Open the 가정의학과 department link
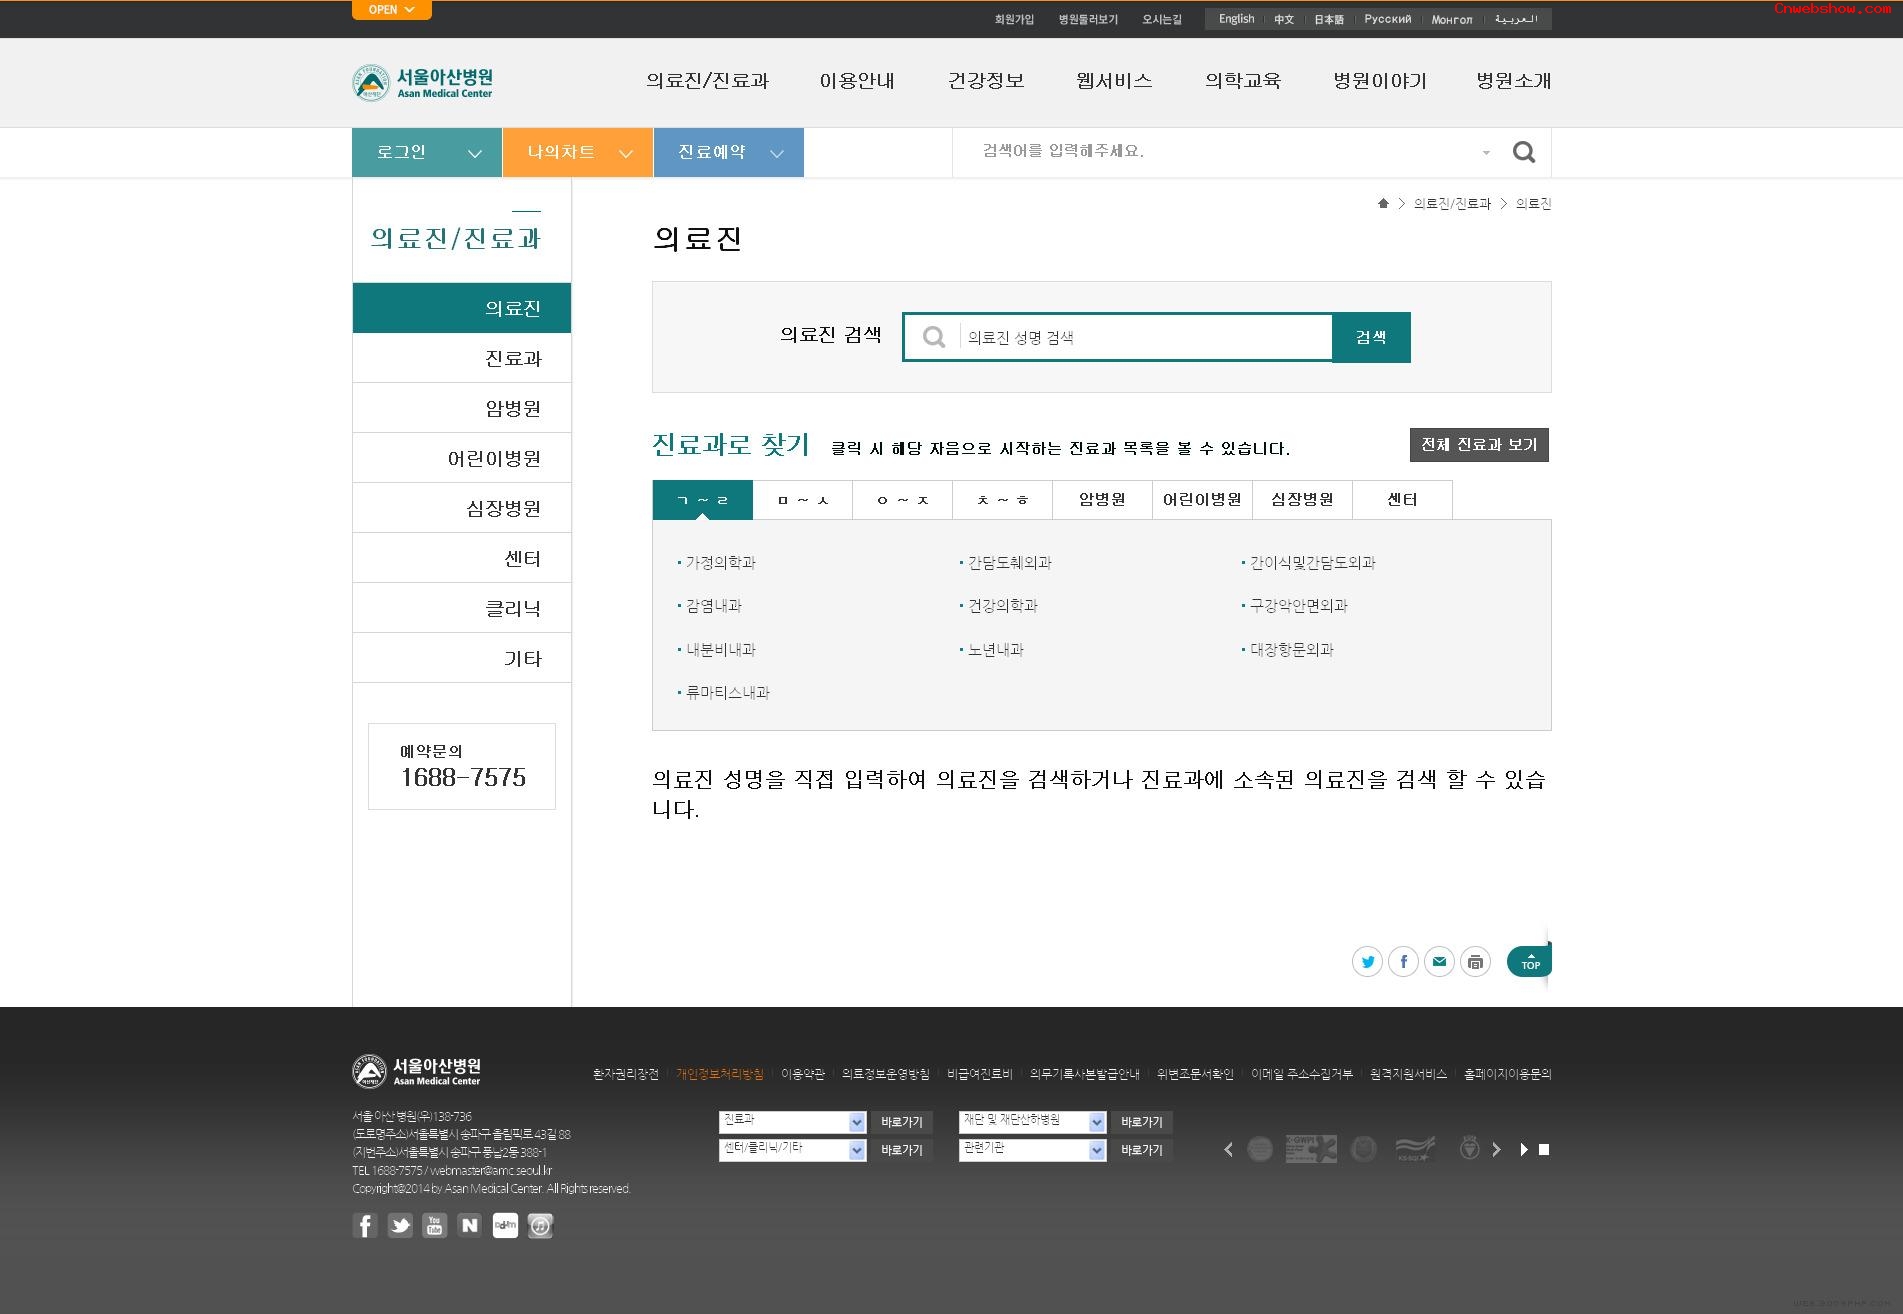 [720, 563]
